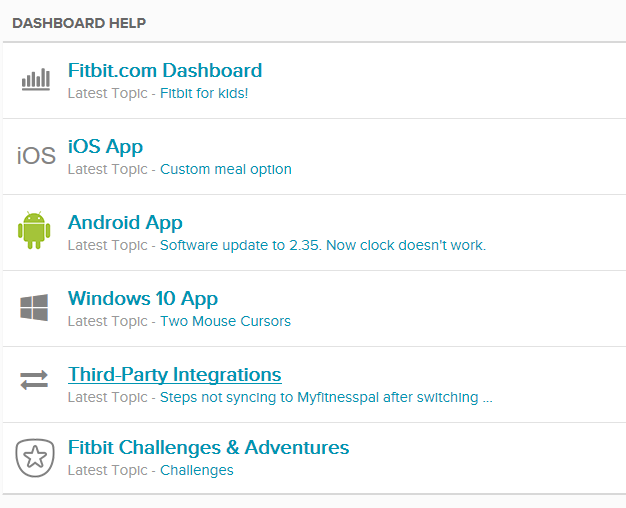Click the bar chart dashboard icon
Viewport: 626px width, 508px height.
click(x=36, y=80)
